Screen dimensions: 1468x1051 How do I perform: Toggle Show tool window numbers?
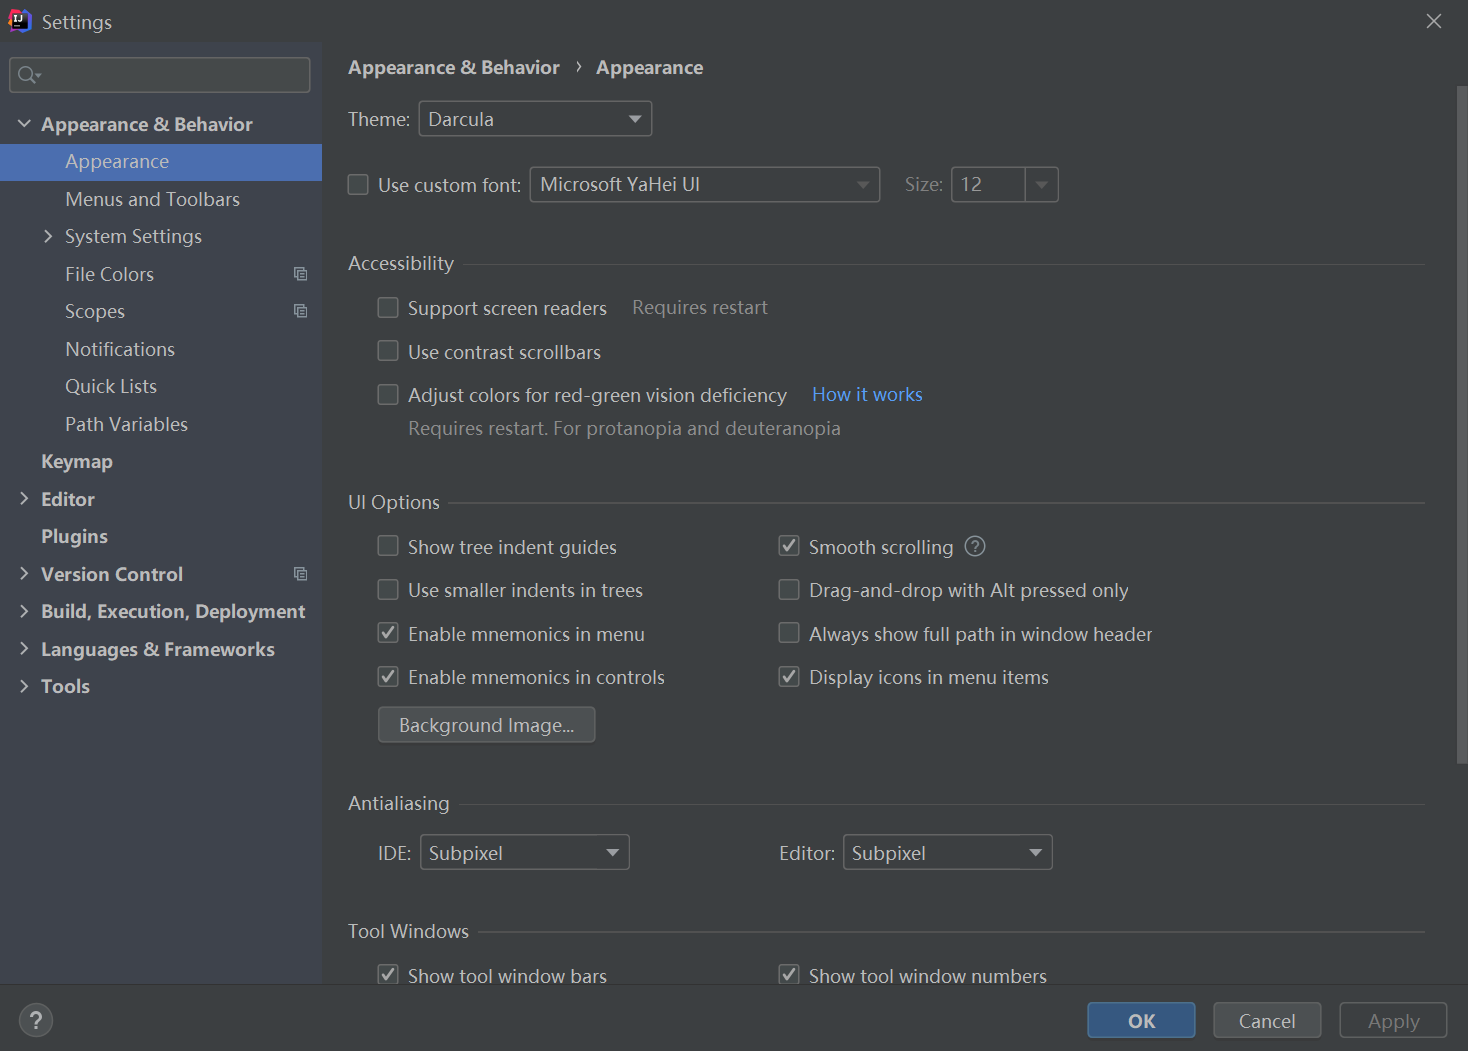(789, 974)
